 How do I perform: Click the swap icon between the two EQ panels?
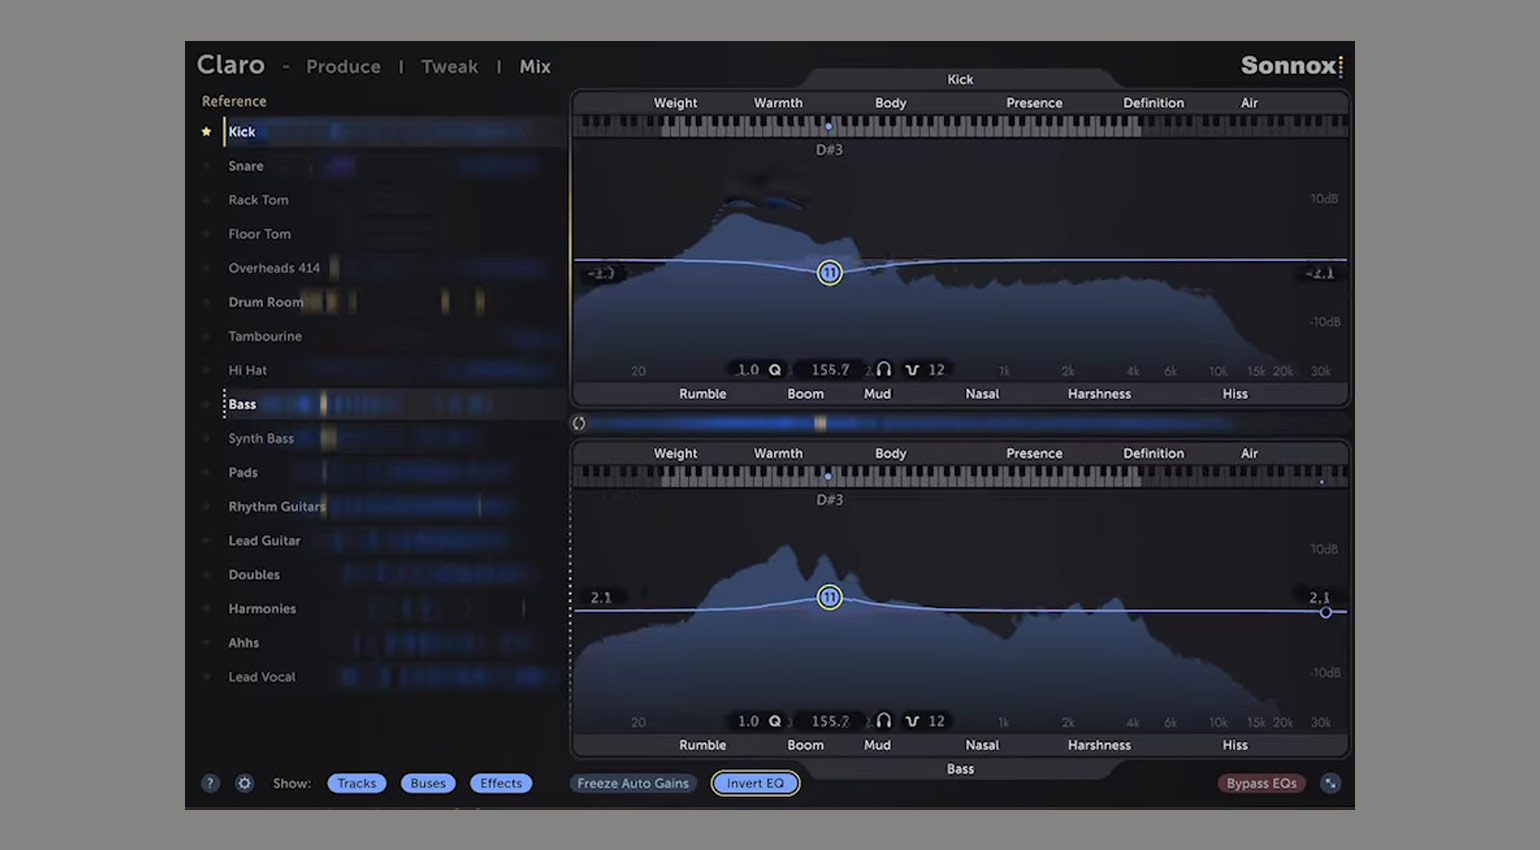(579, 423)
